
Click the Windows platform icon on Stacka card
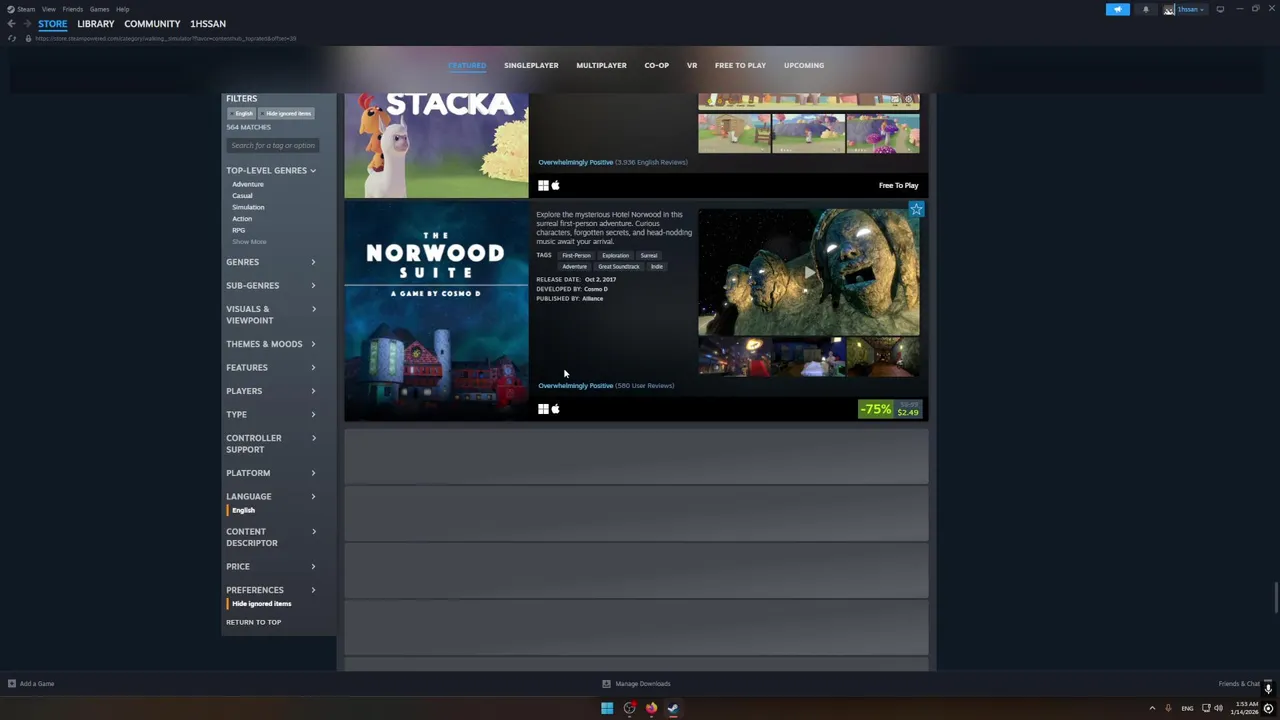click(x=543, y=185)
